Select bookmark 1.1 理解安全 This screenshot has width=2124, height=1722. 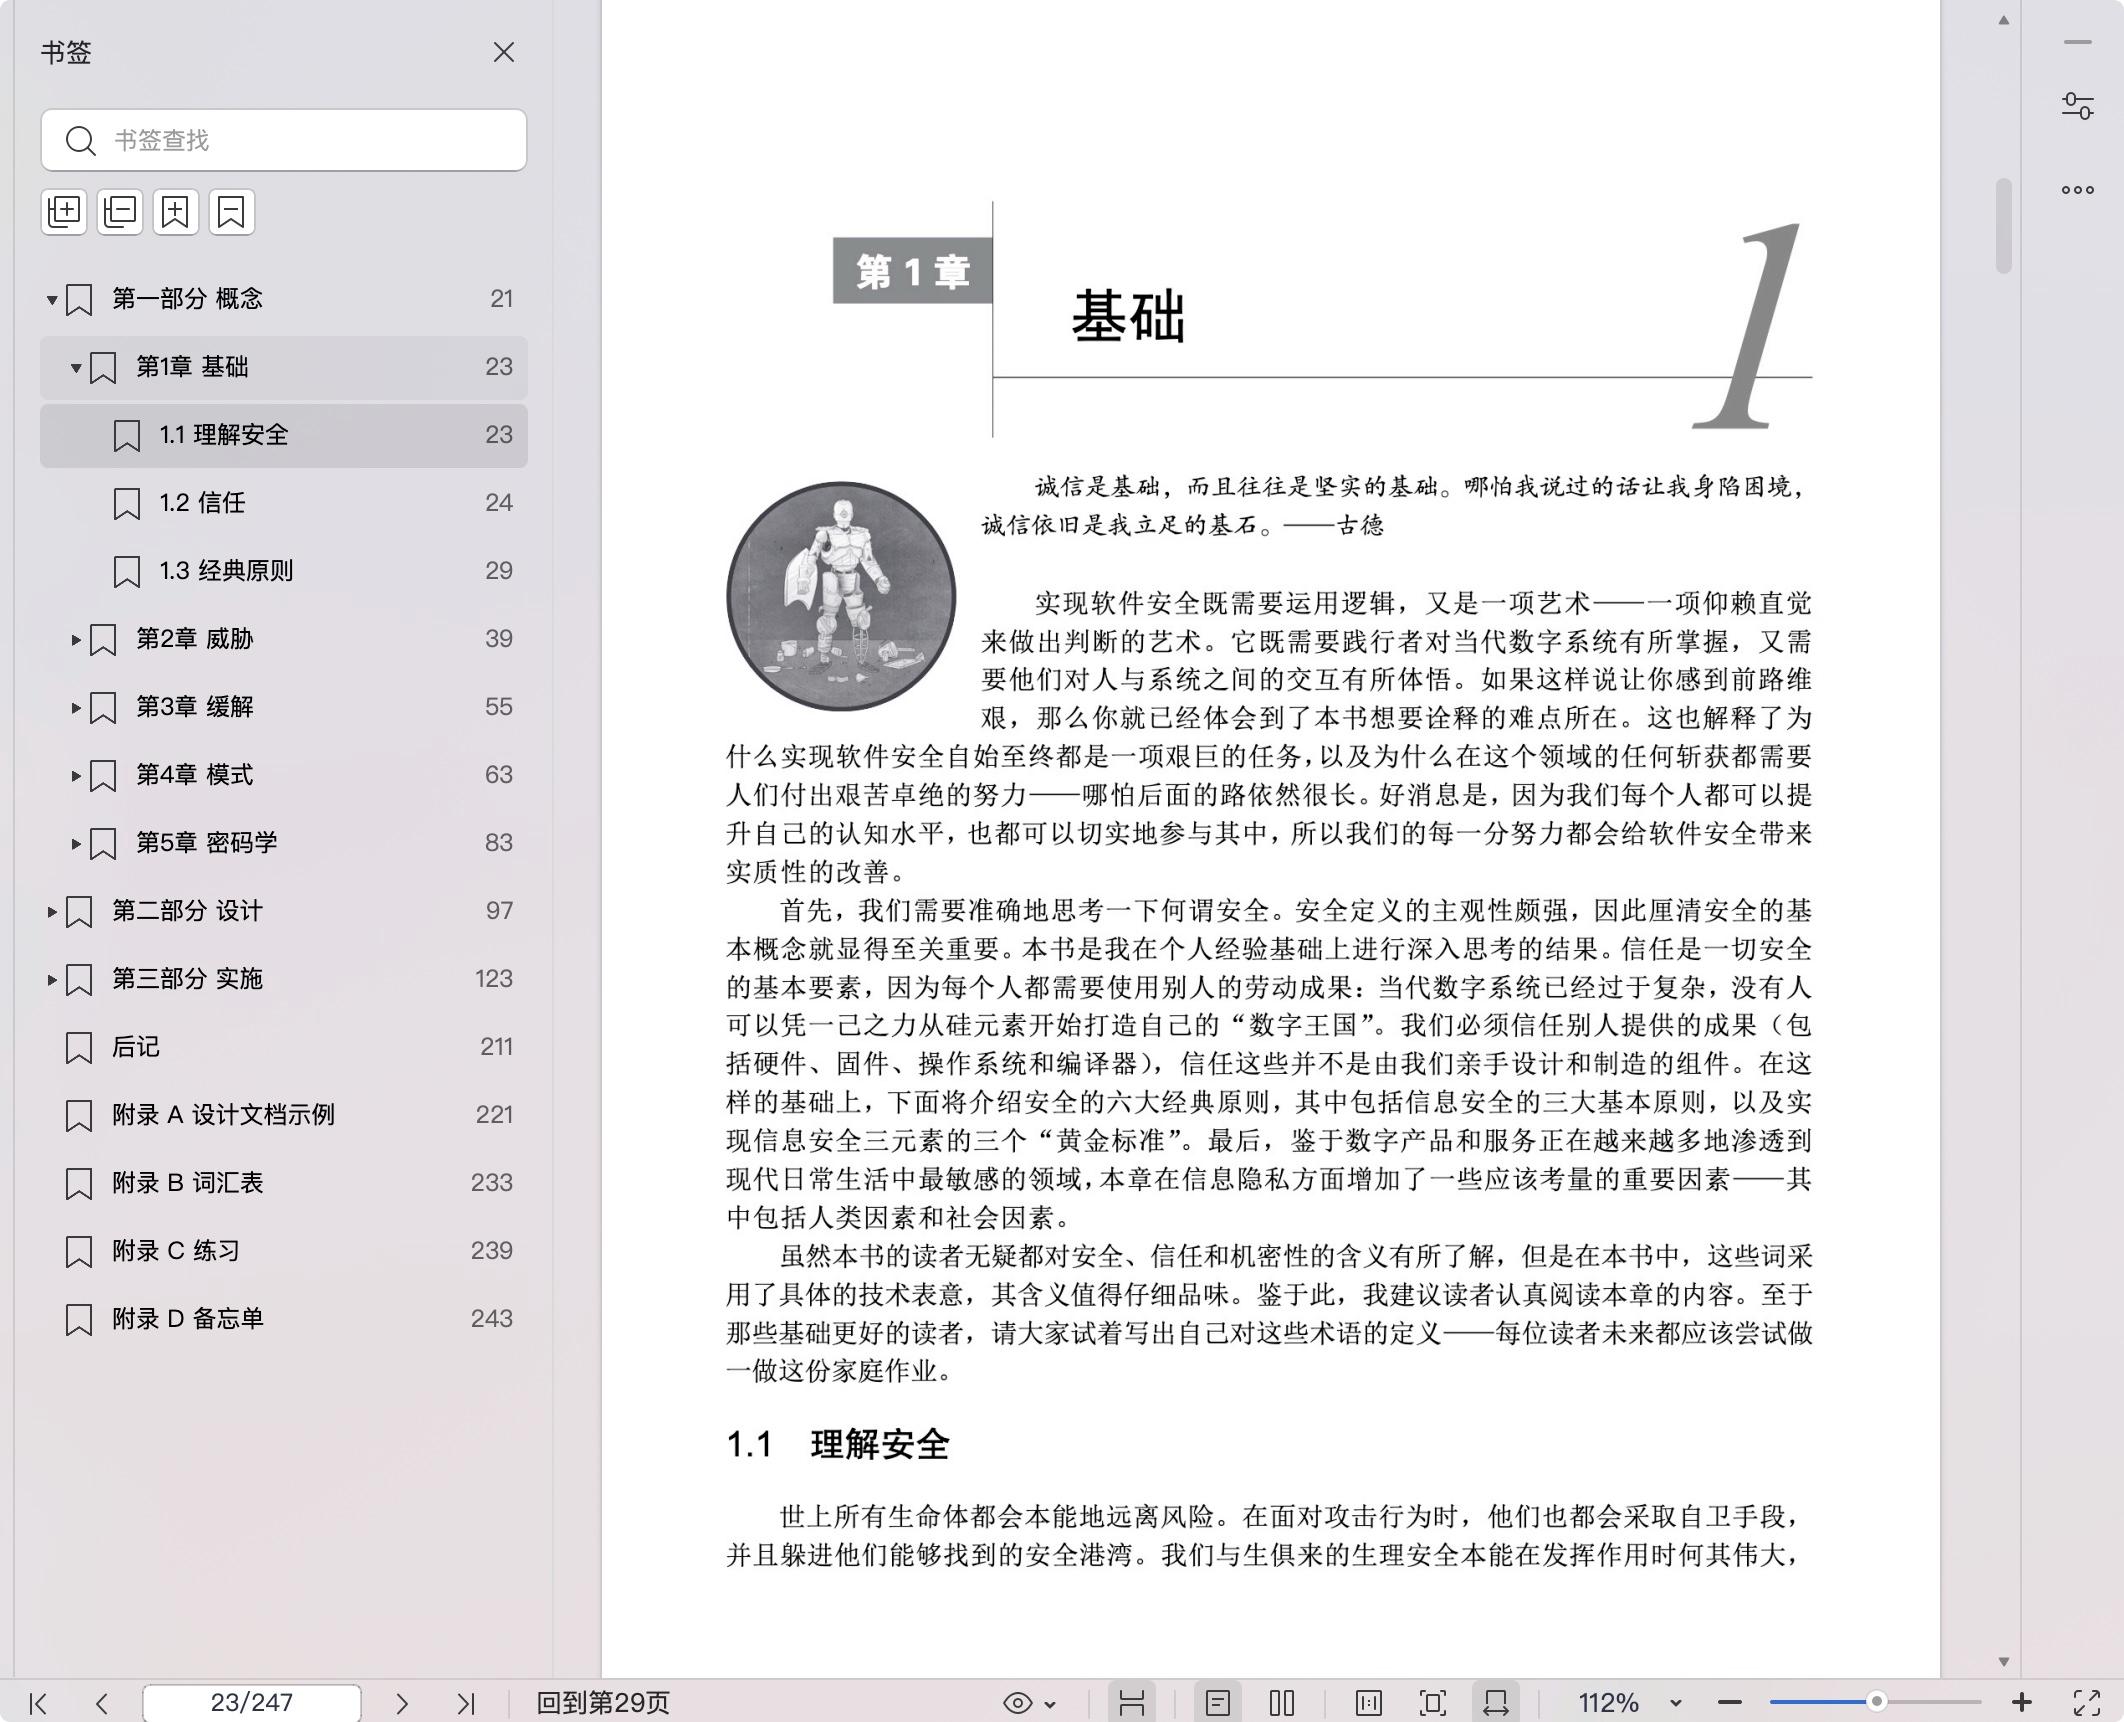284,435
